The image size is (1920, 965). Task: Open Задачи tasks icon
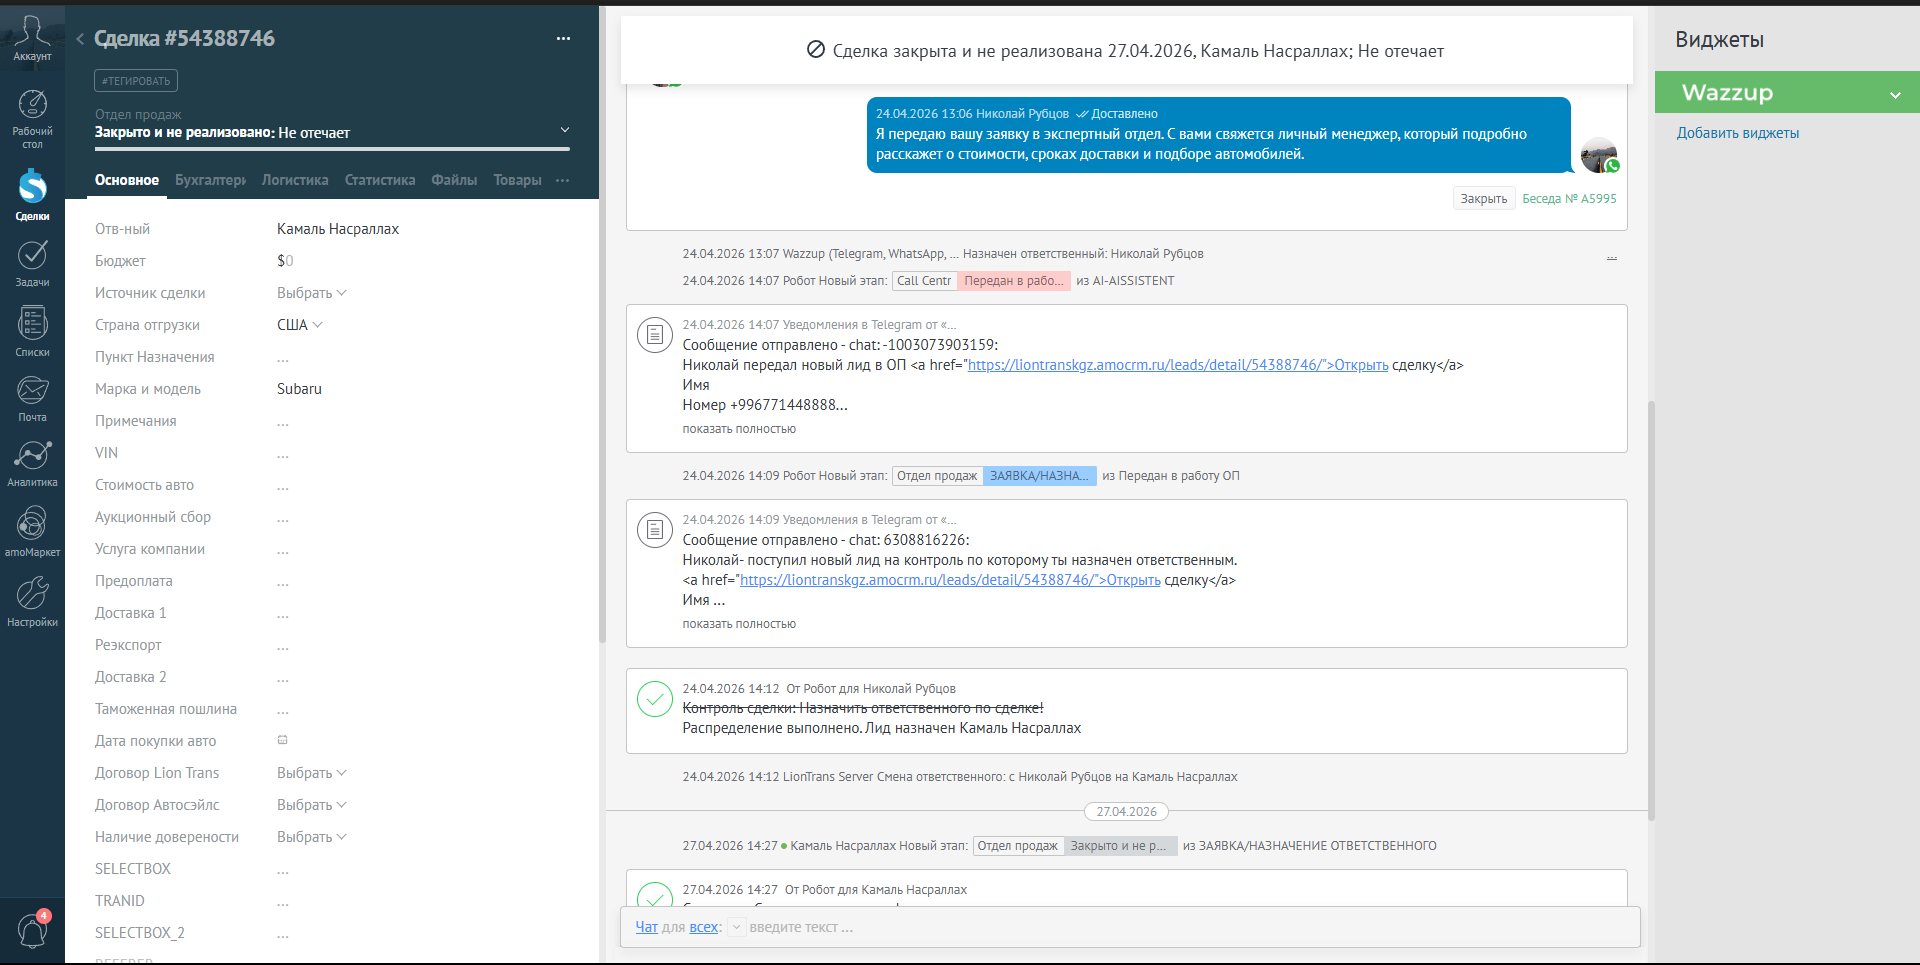32,263
